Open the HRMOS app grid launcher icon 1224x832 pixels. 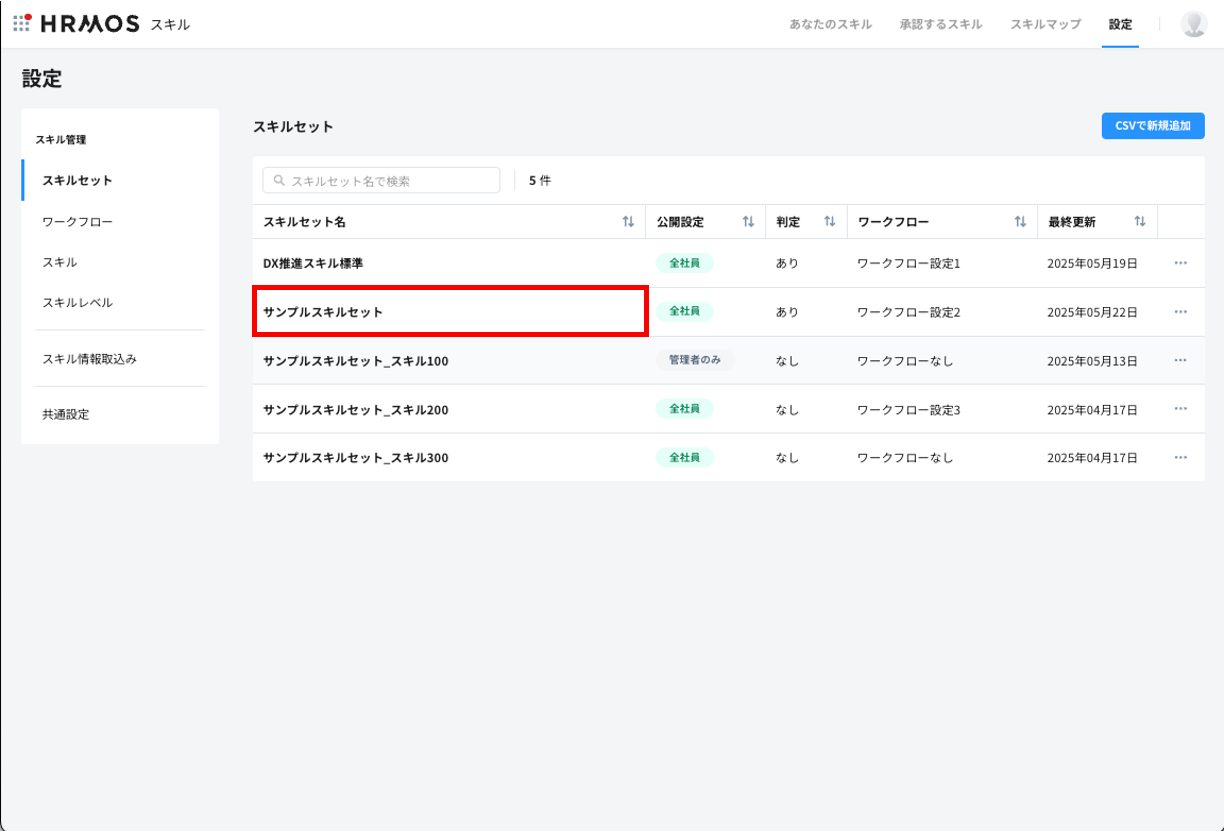pyautogui.click(x=22, y=23)
